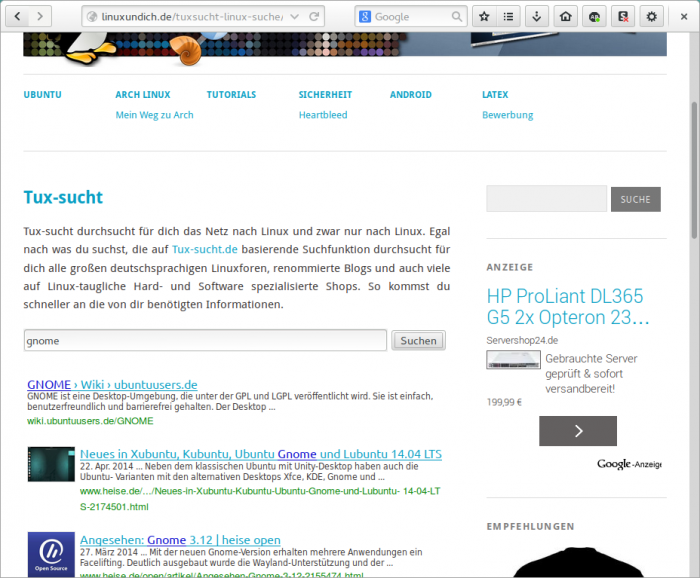This screenshot has height=578, width=700.
Task: Go to the browser home page
Action: [566, 16]
